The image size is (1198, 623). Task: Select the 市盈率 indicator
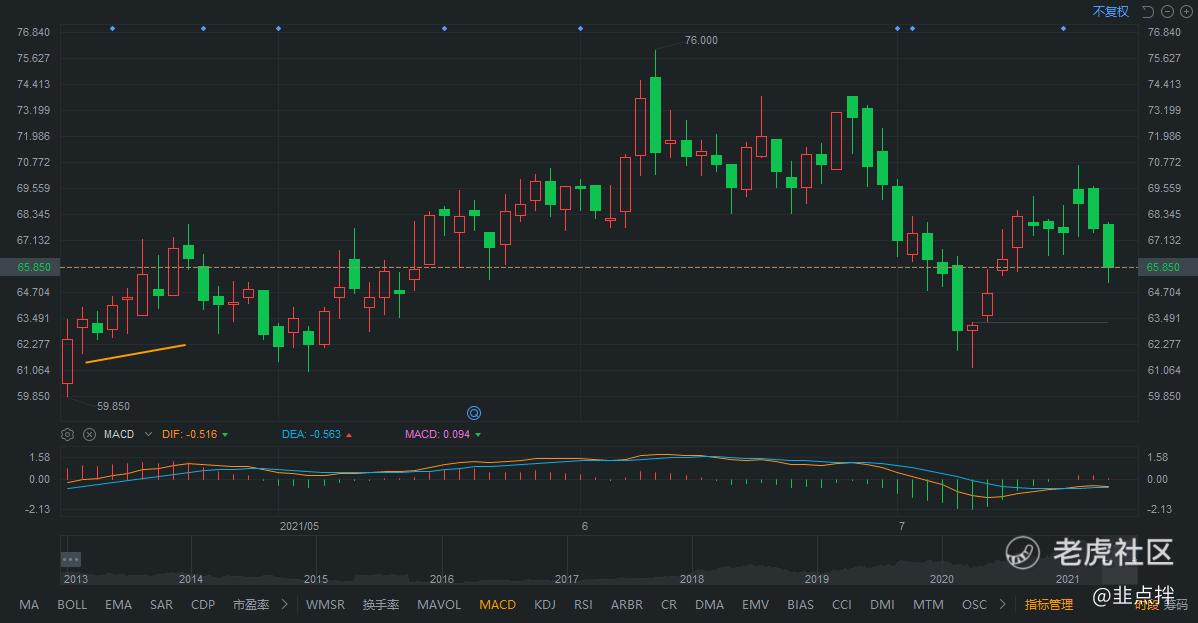(251, 605)
